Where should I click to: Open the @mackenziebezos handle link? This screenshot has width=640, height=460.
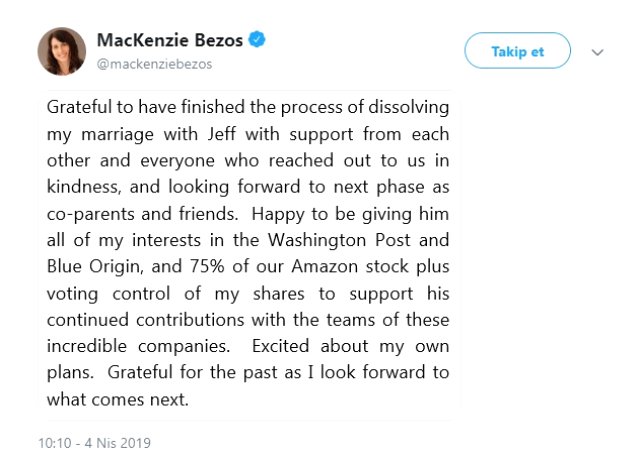(153, 64)
